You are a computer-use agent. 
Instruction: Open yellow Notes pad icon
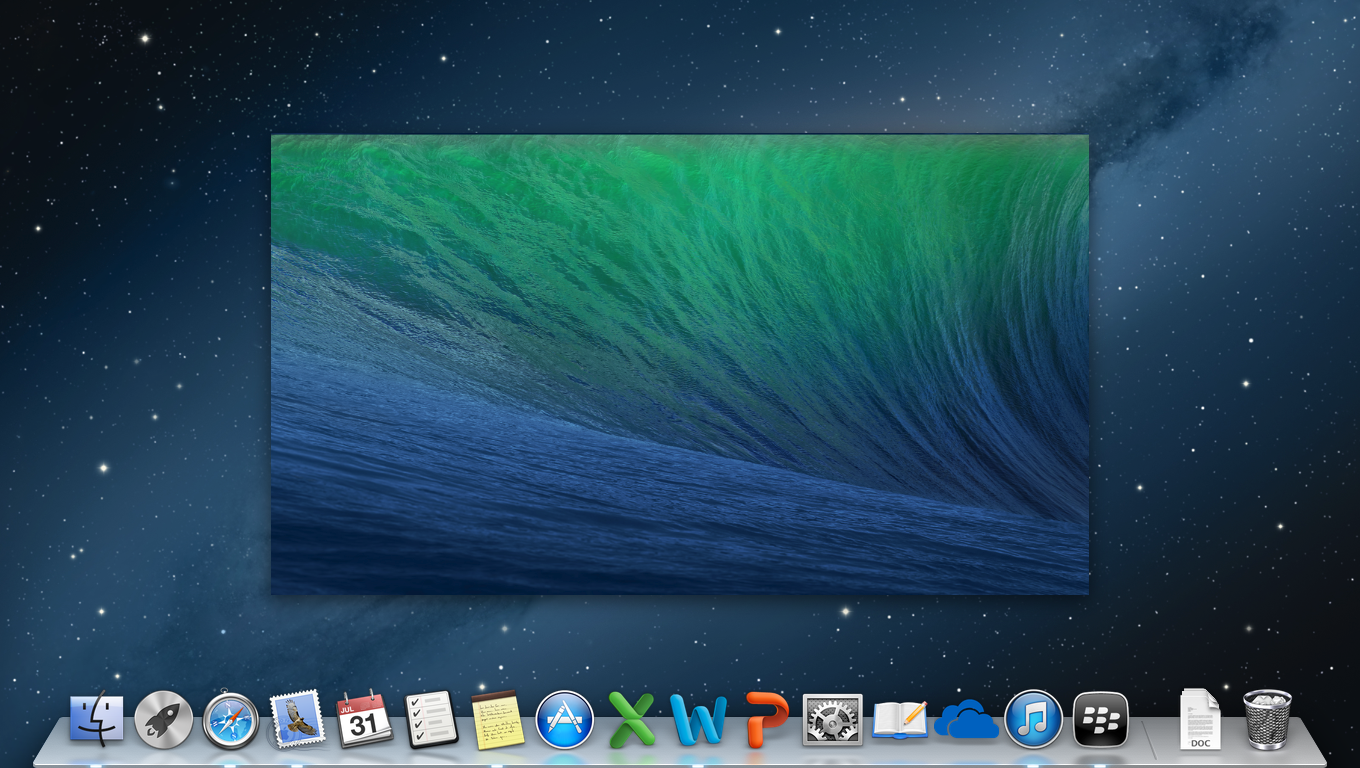[x=497, y=720]
